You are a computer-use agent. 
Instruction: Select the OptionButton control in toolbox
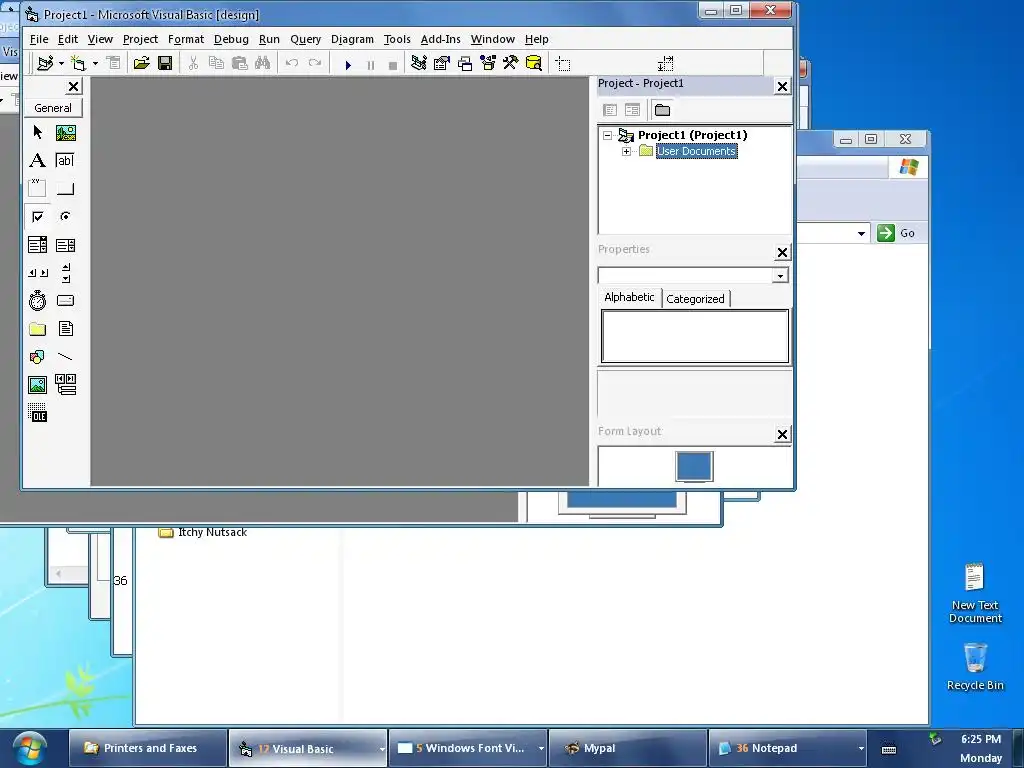pos(65,216)
